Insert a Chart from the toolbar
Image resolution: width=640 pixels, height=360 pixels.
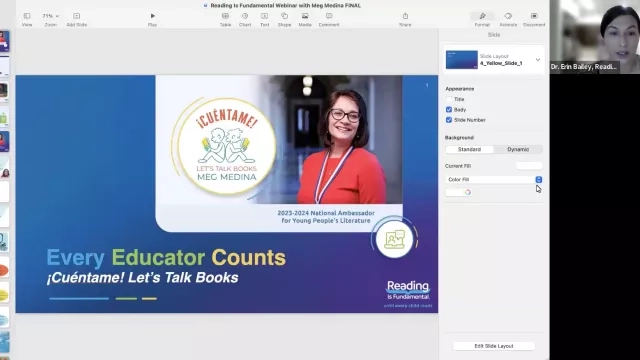pyautogui.click(x=245, y=16)
